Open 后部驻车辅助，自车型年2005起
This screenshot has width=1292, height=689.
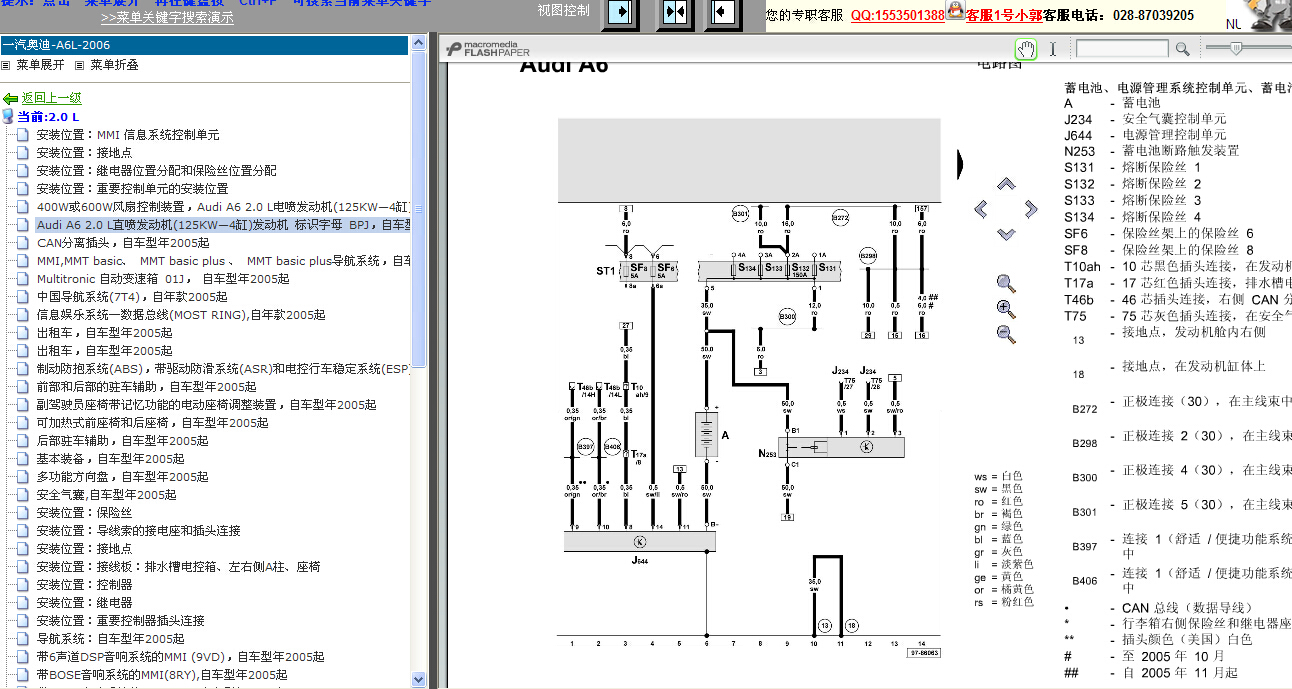(x=122, y=441)
